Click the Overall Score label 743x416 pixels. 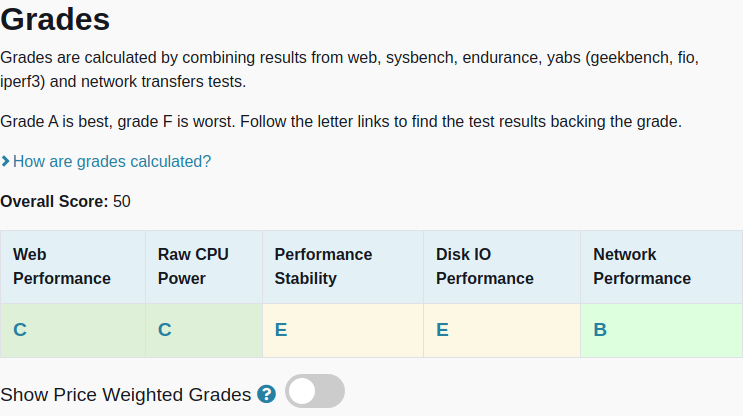54,201
